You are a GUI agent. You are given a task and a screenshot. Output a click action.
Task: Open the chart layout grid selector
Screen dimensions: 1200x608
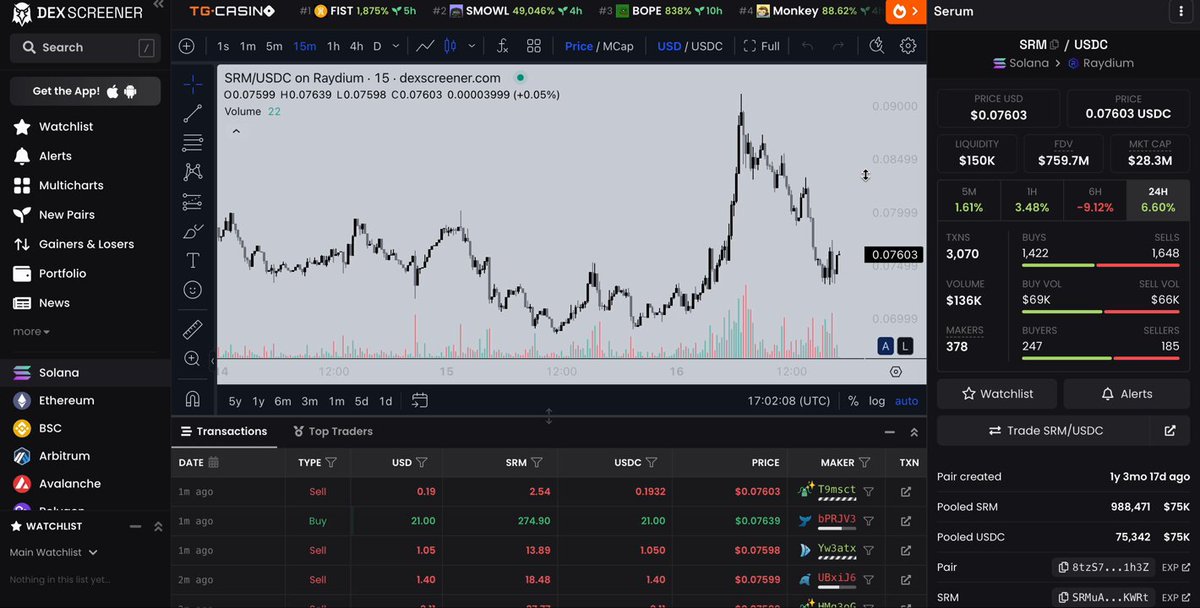pos(534,46)
